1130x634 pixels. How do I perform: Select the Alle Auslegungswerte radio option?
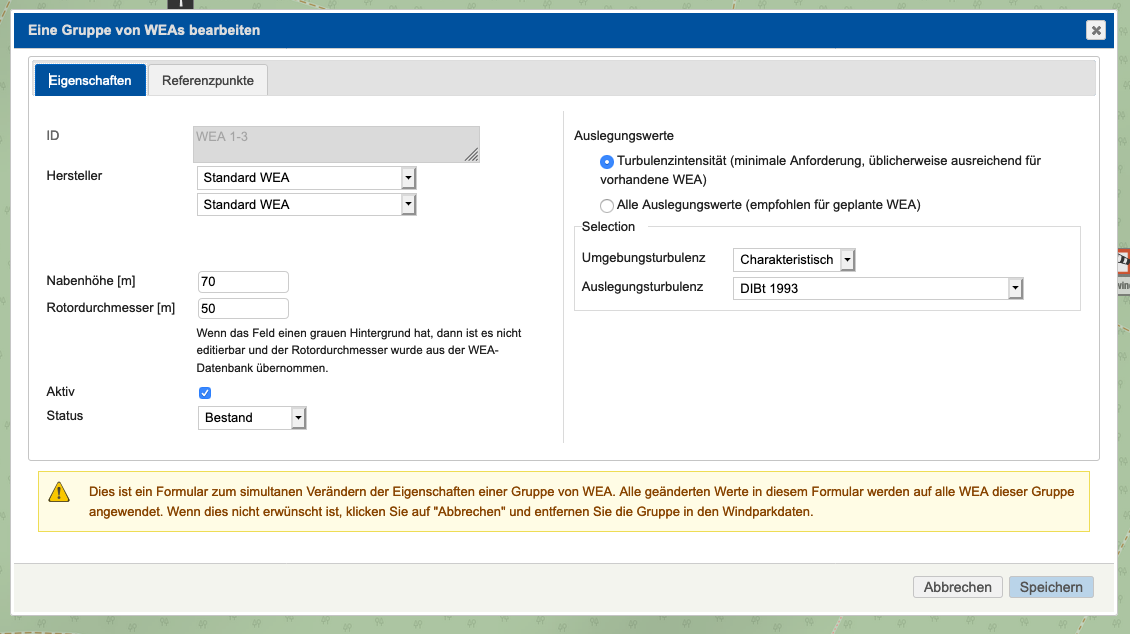tap(607, 205)
